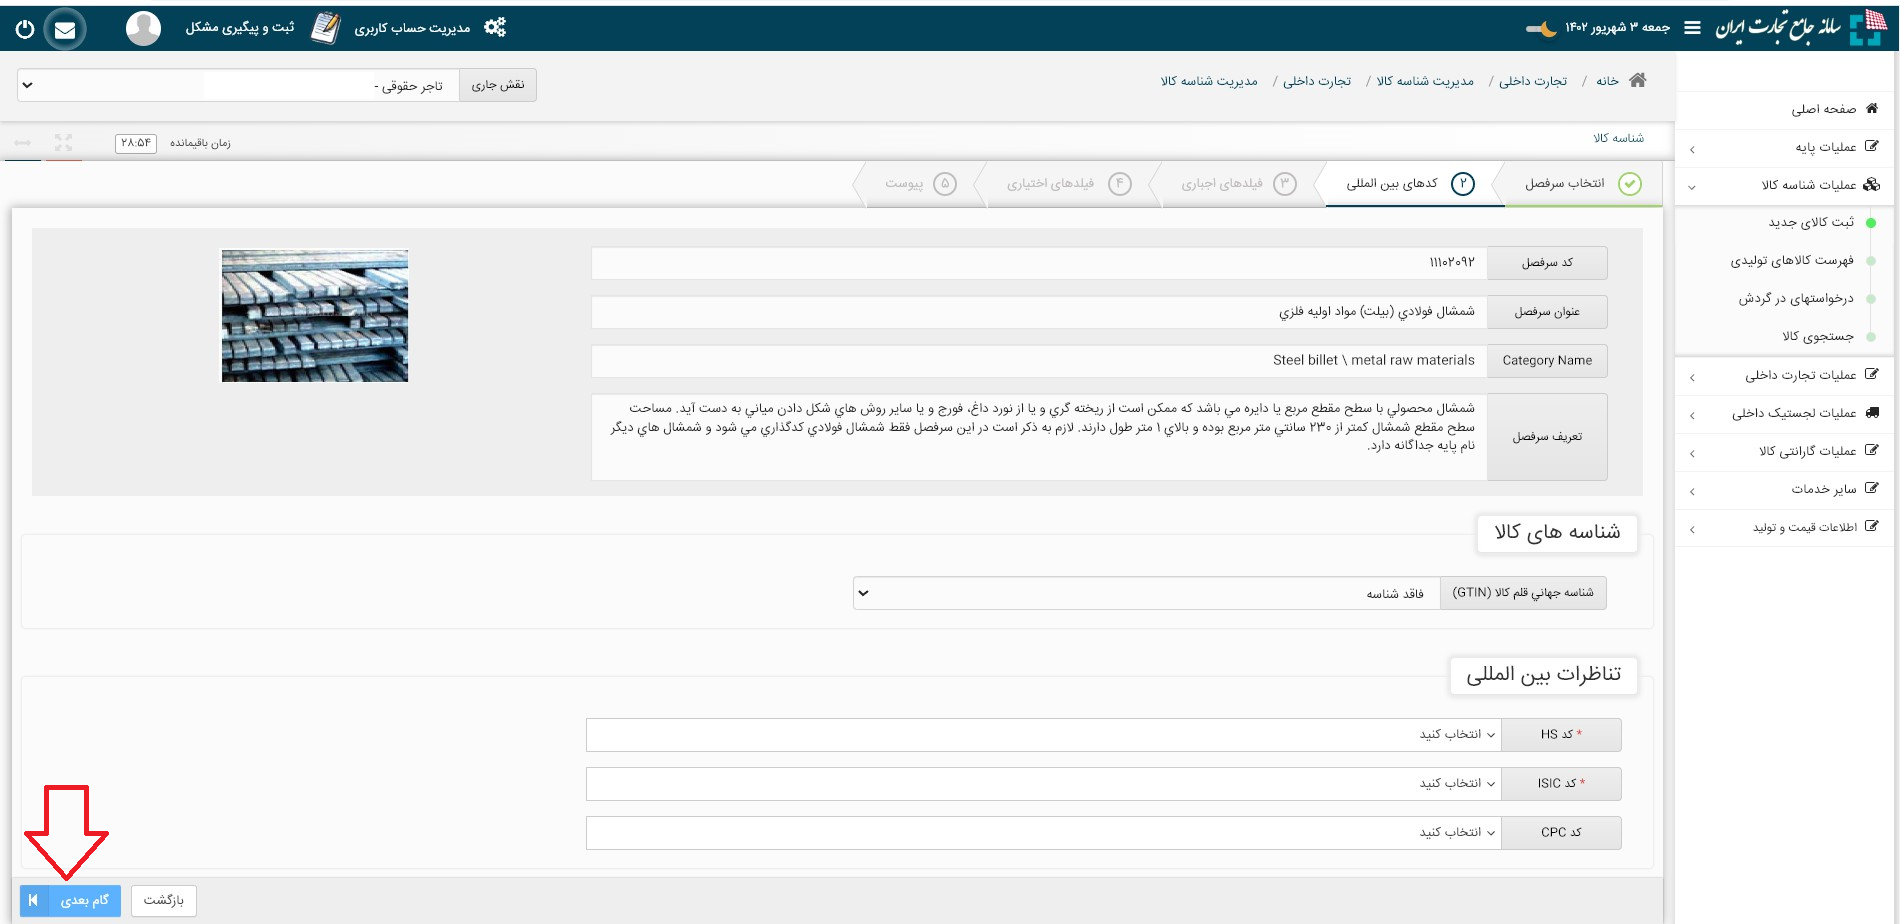The width and height of the screenshot is (1900, 924).
Task: Click the ثبت و پیگیری مشکل link text
Action: 240,28
